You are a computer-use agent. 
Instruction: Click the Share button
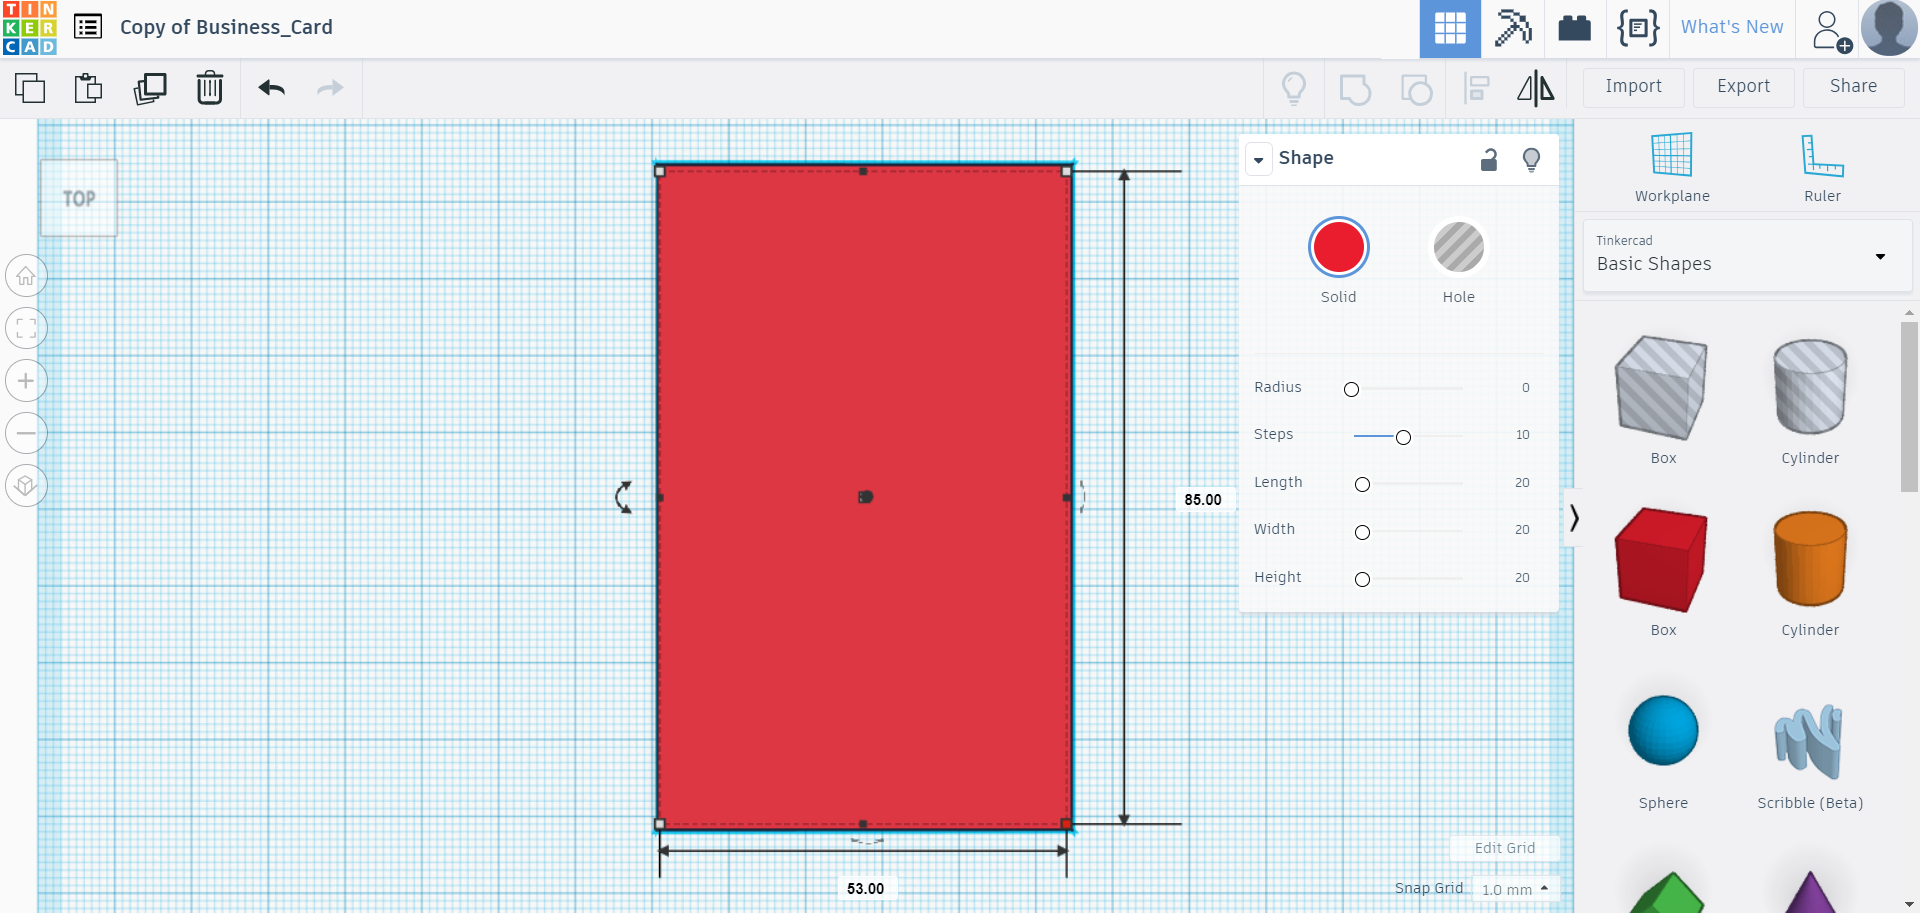[1853, 87]
